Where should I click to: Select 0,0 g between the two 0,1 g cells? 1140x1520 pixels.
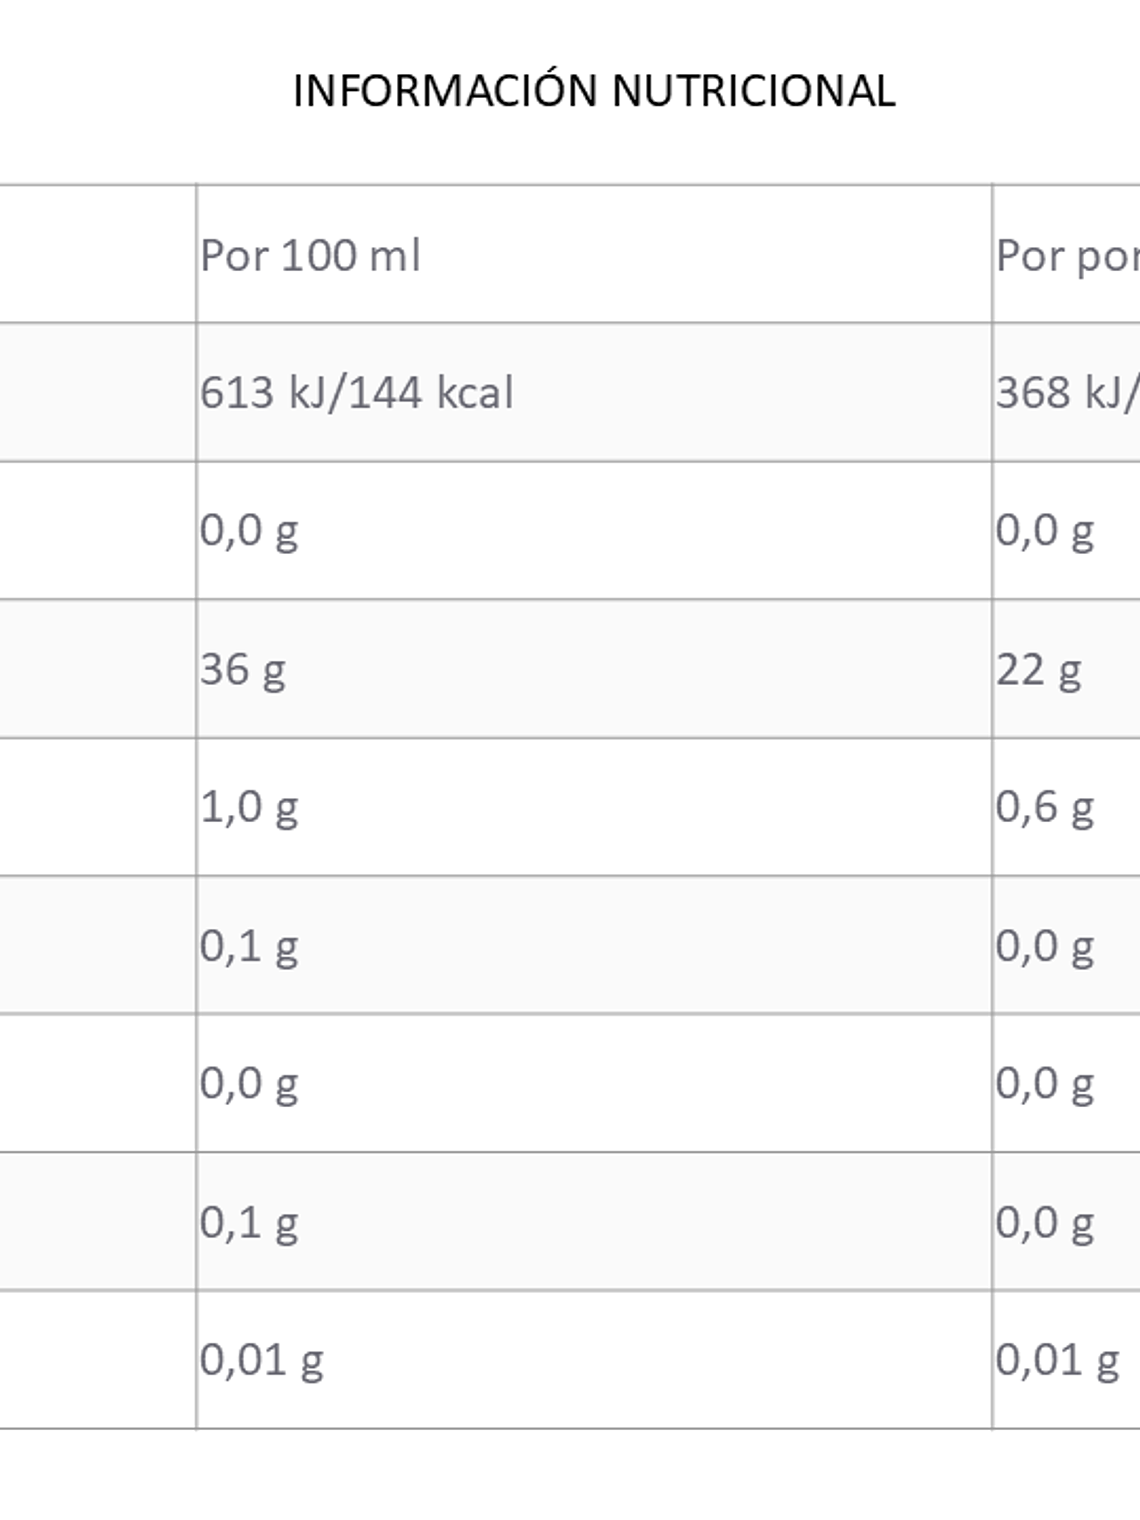pos(249,1083)
